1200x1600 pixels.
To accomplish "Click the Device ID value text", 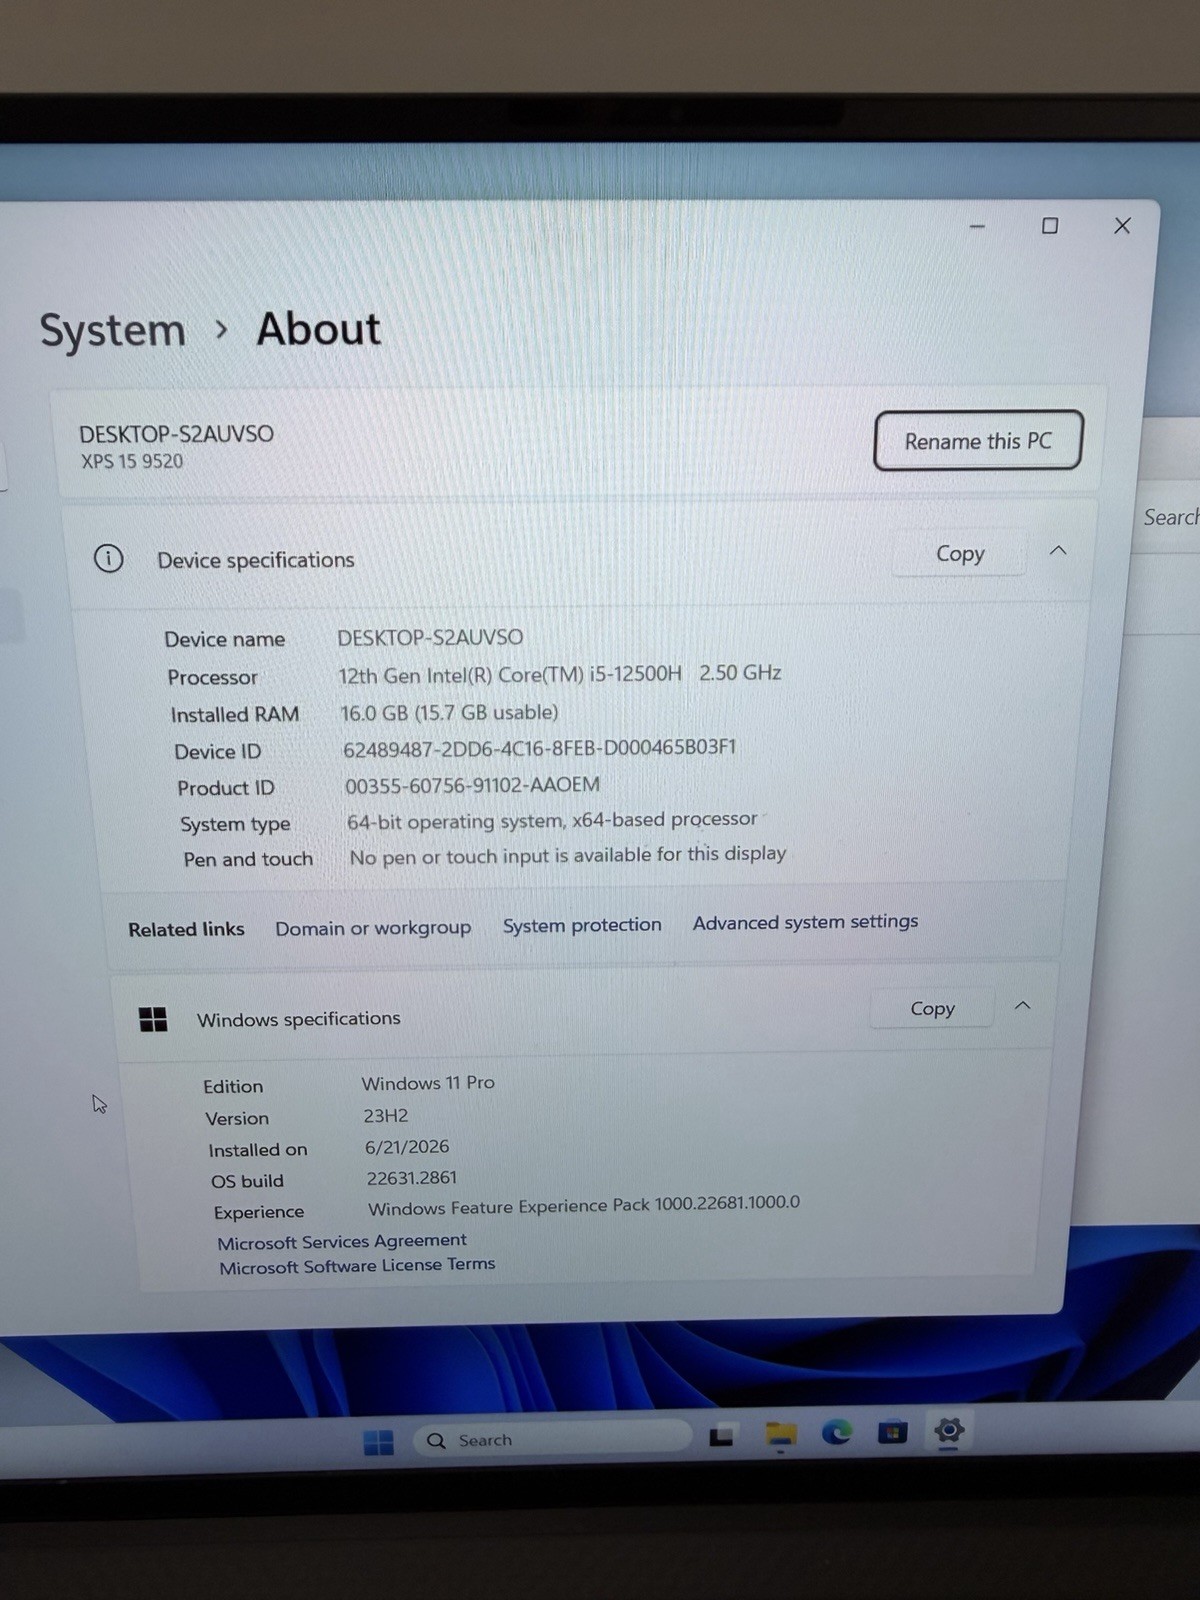I will click(x=540, y=747).
